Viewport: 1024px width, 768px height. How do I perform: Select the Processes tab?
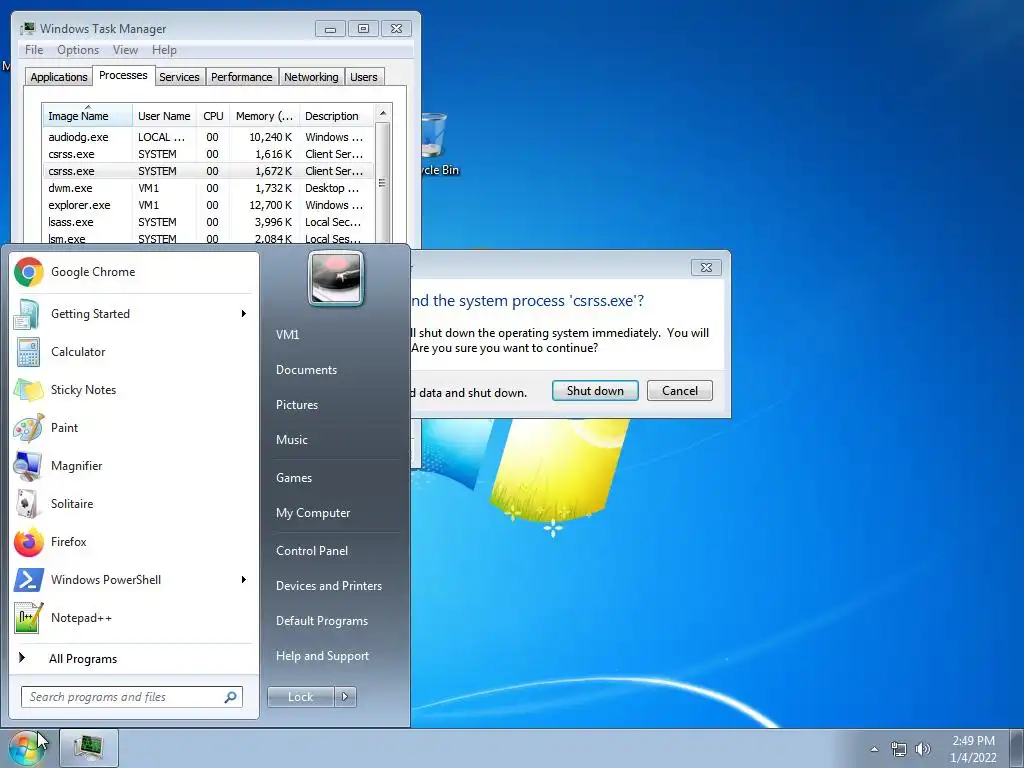coord(123,76)
